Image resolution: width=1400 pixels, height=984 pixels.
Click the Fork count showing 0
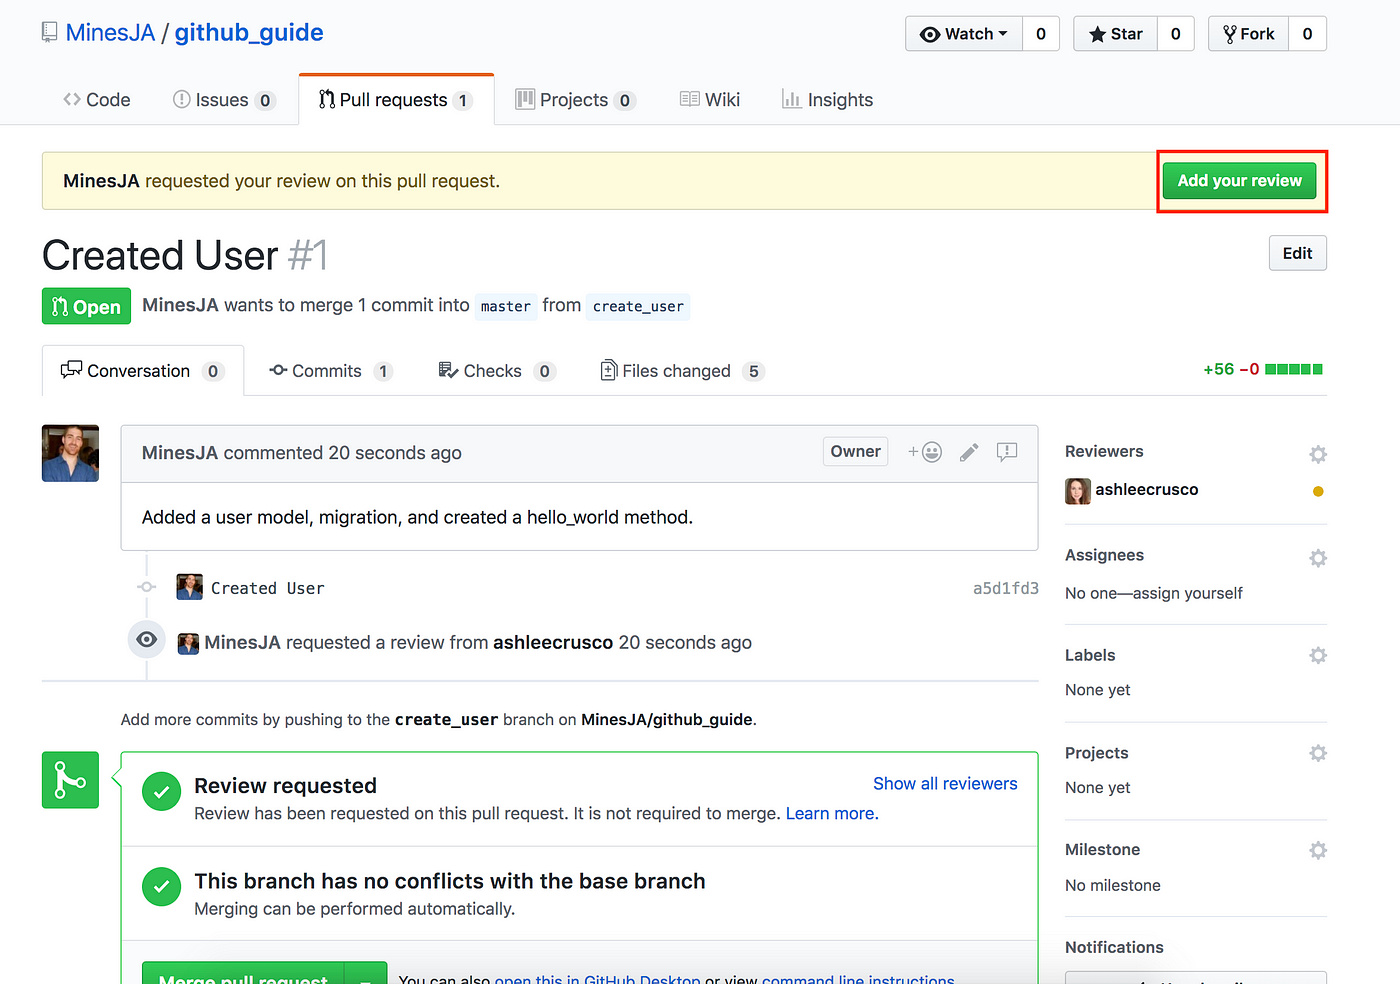click(1307, 34)
